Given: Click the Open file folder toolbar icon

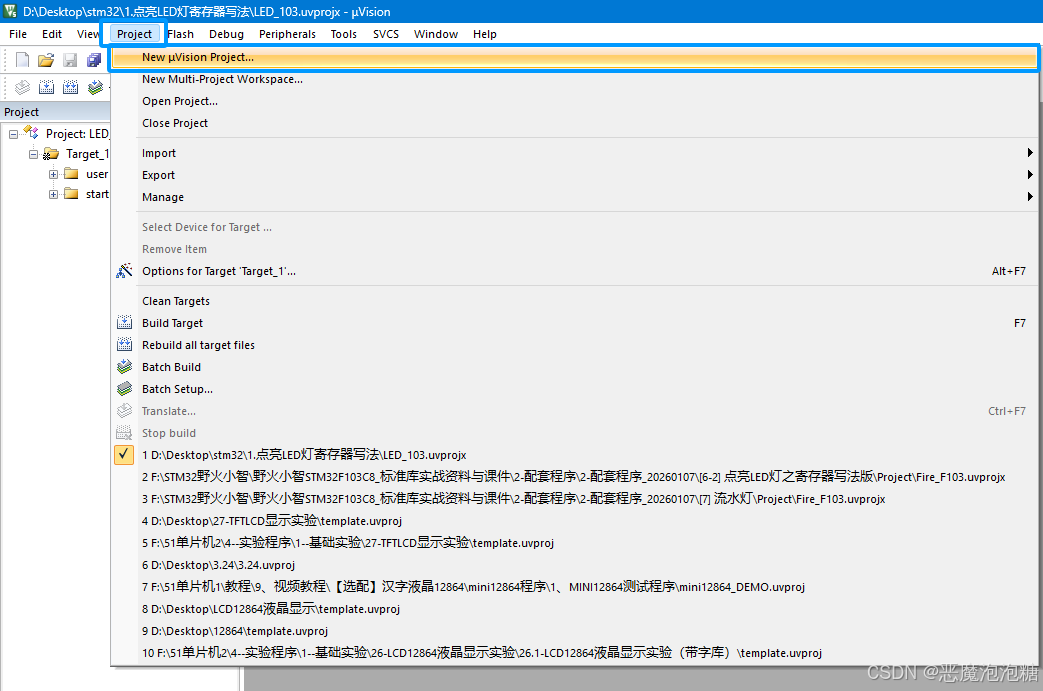Looking at the screenshot, I should click(46, 61).
